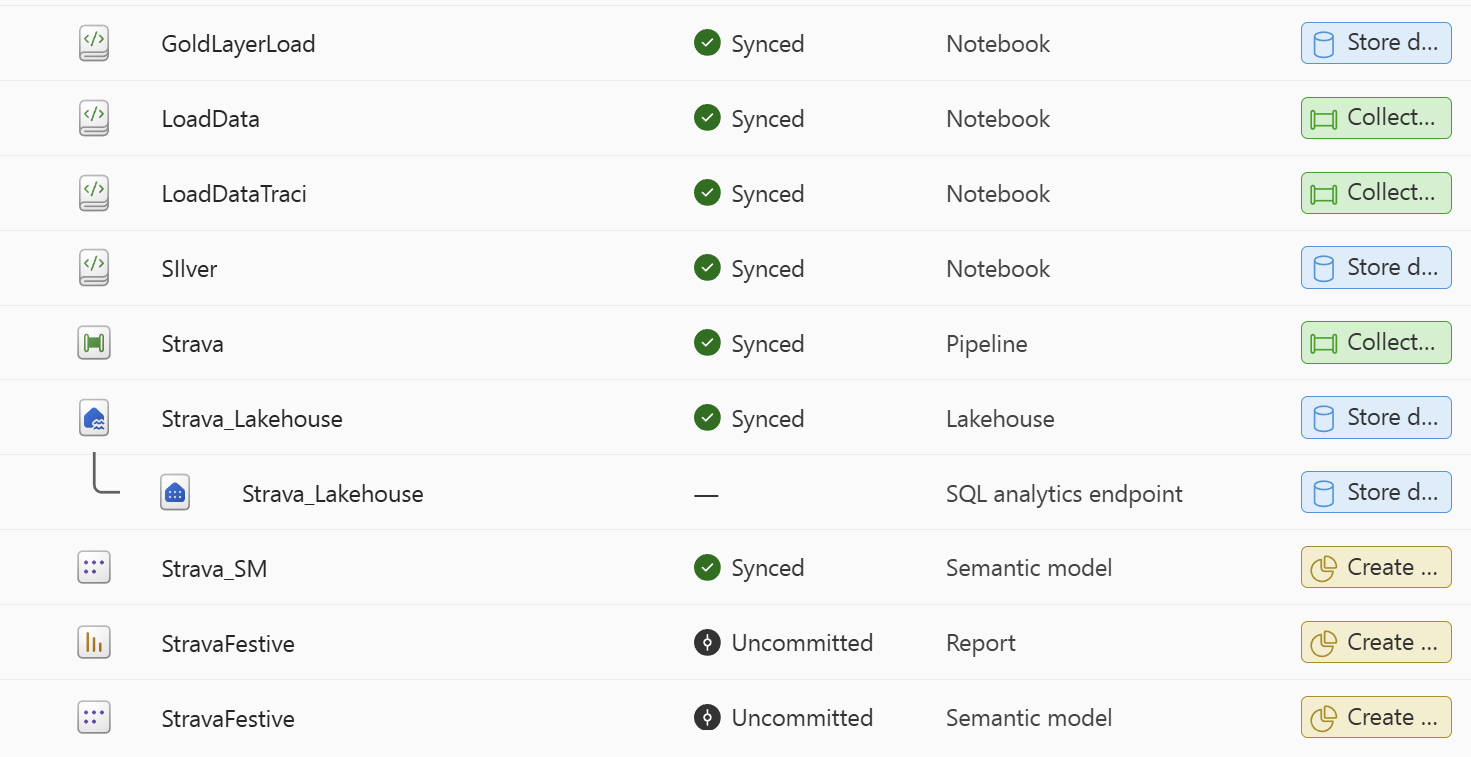Click Create tag on Strava_SM row
Screen dimensions: 1471x757
(x=1376, y=568)
